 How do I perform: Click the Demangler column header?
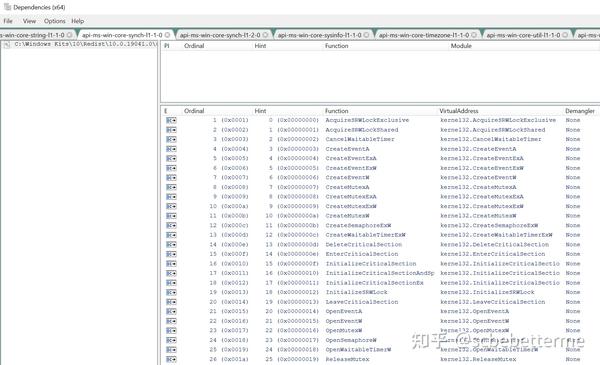pos(580,111)
